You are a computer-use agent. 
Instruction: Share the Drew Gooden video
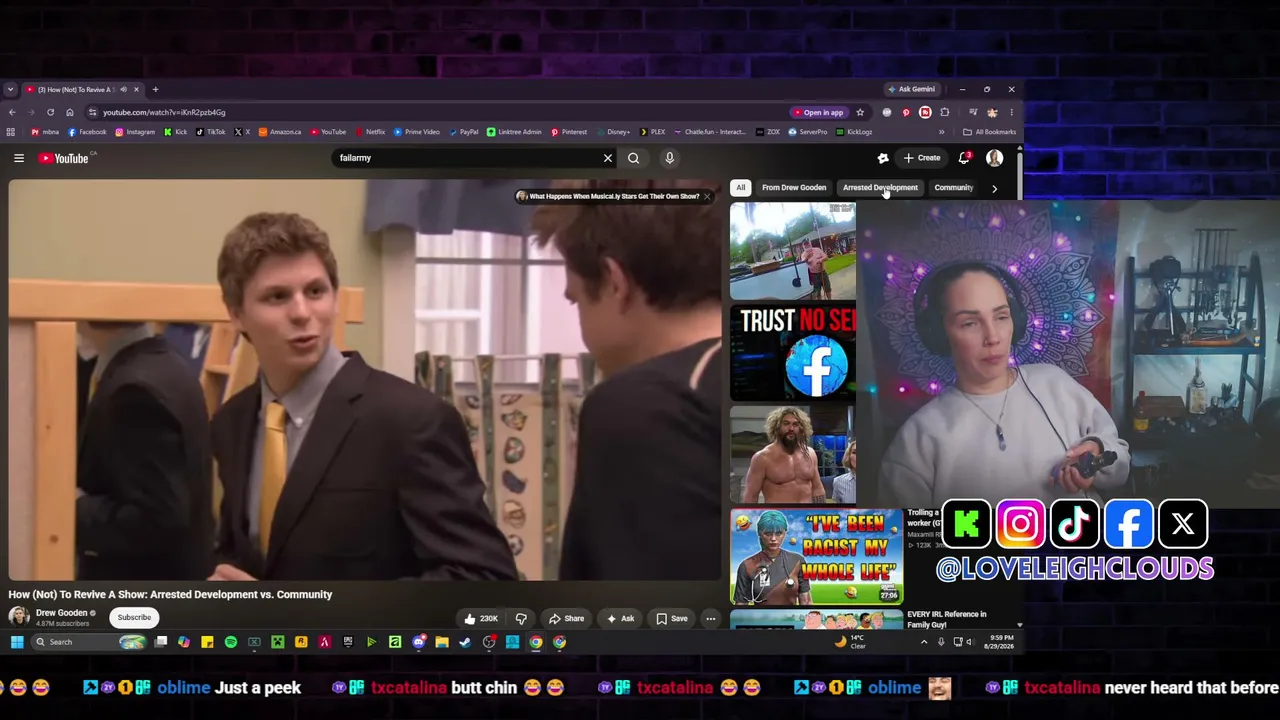[566, 619]
